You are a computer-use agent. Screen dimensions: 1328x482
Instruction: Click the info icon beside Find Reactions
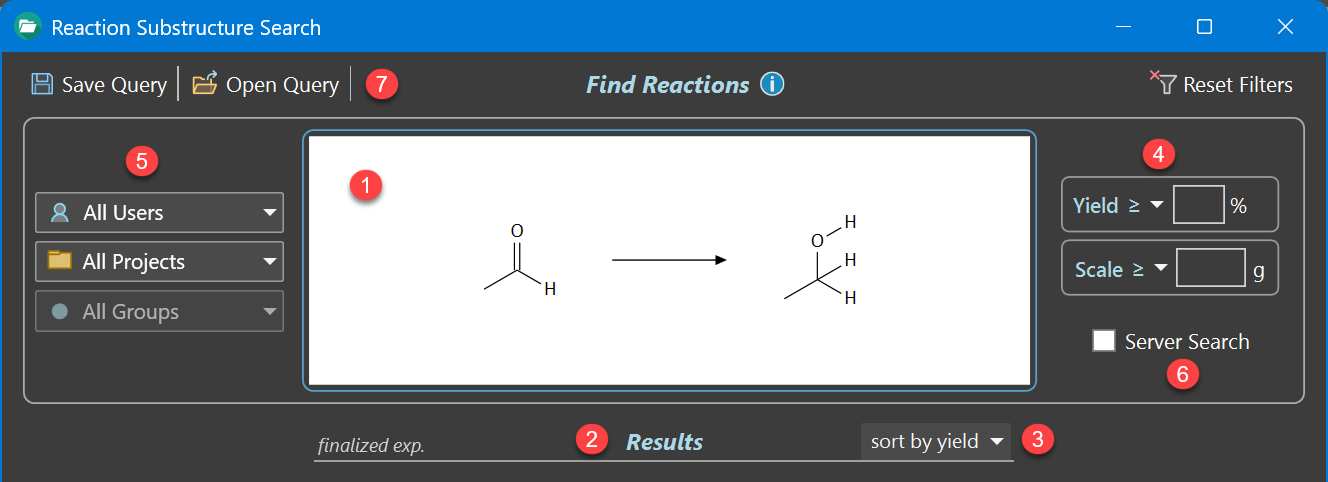(x=772, y=84)
